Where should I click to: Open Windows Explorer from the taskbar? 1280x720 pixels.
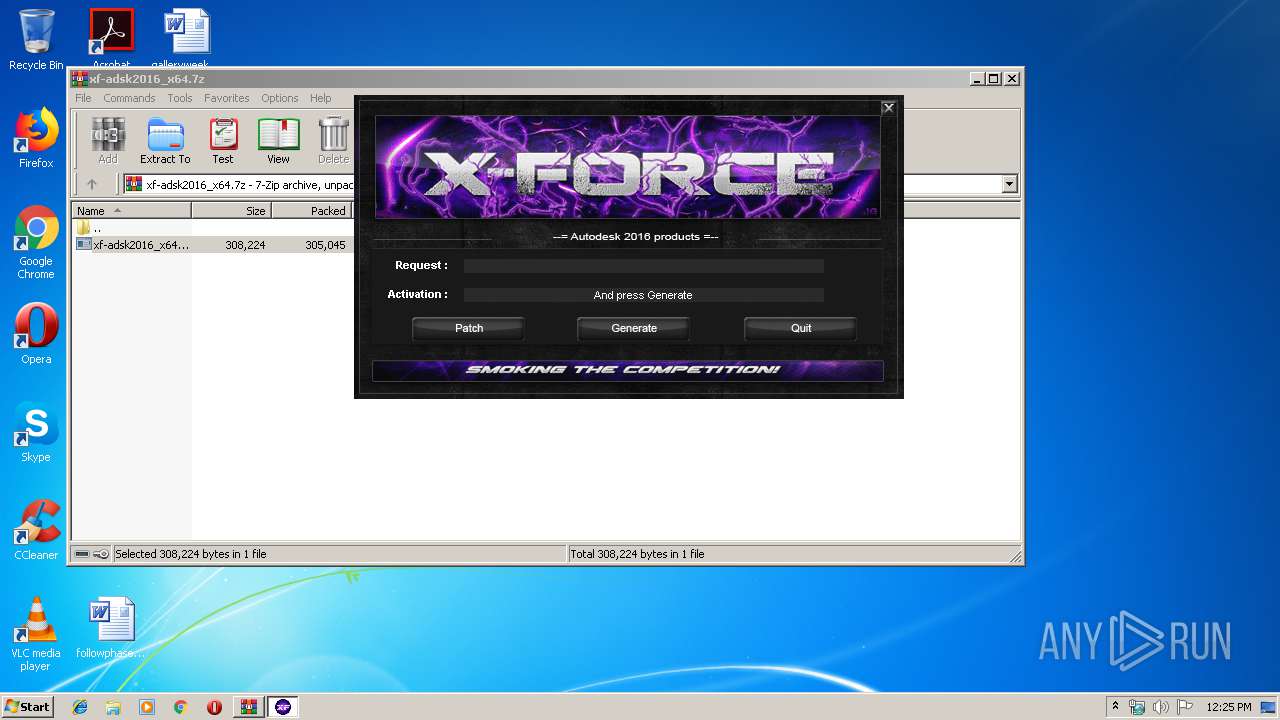pyautogui.click(x=113, y=707)
